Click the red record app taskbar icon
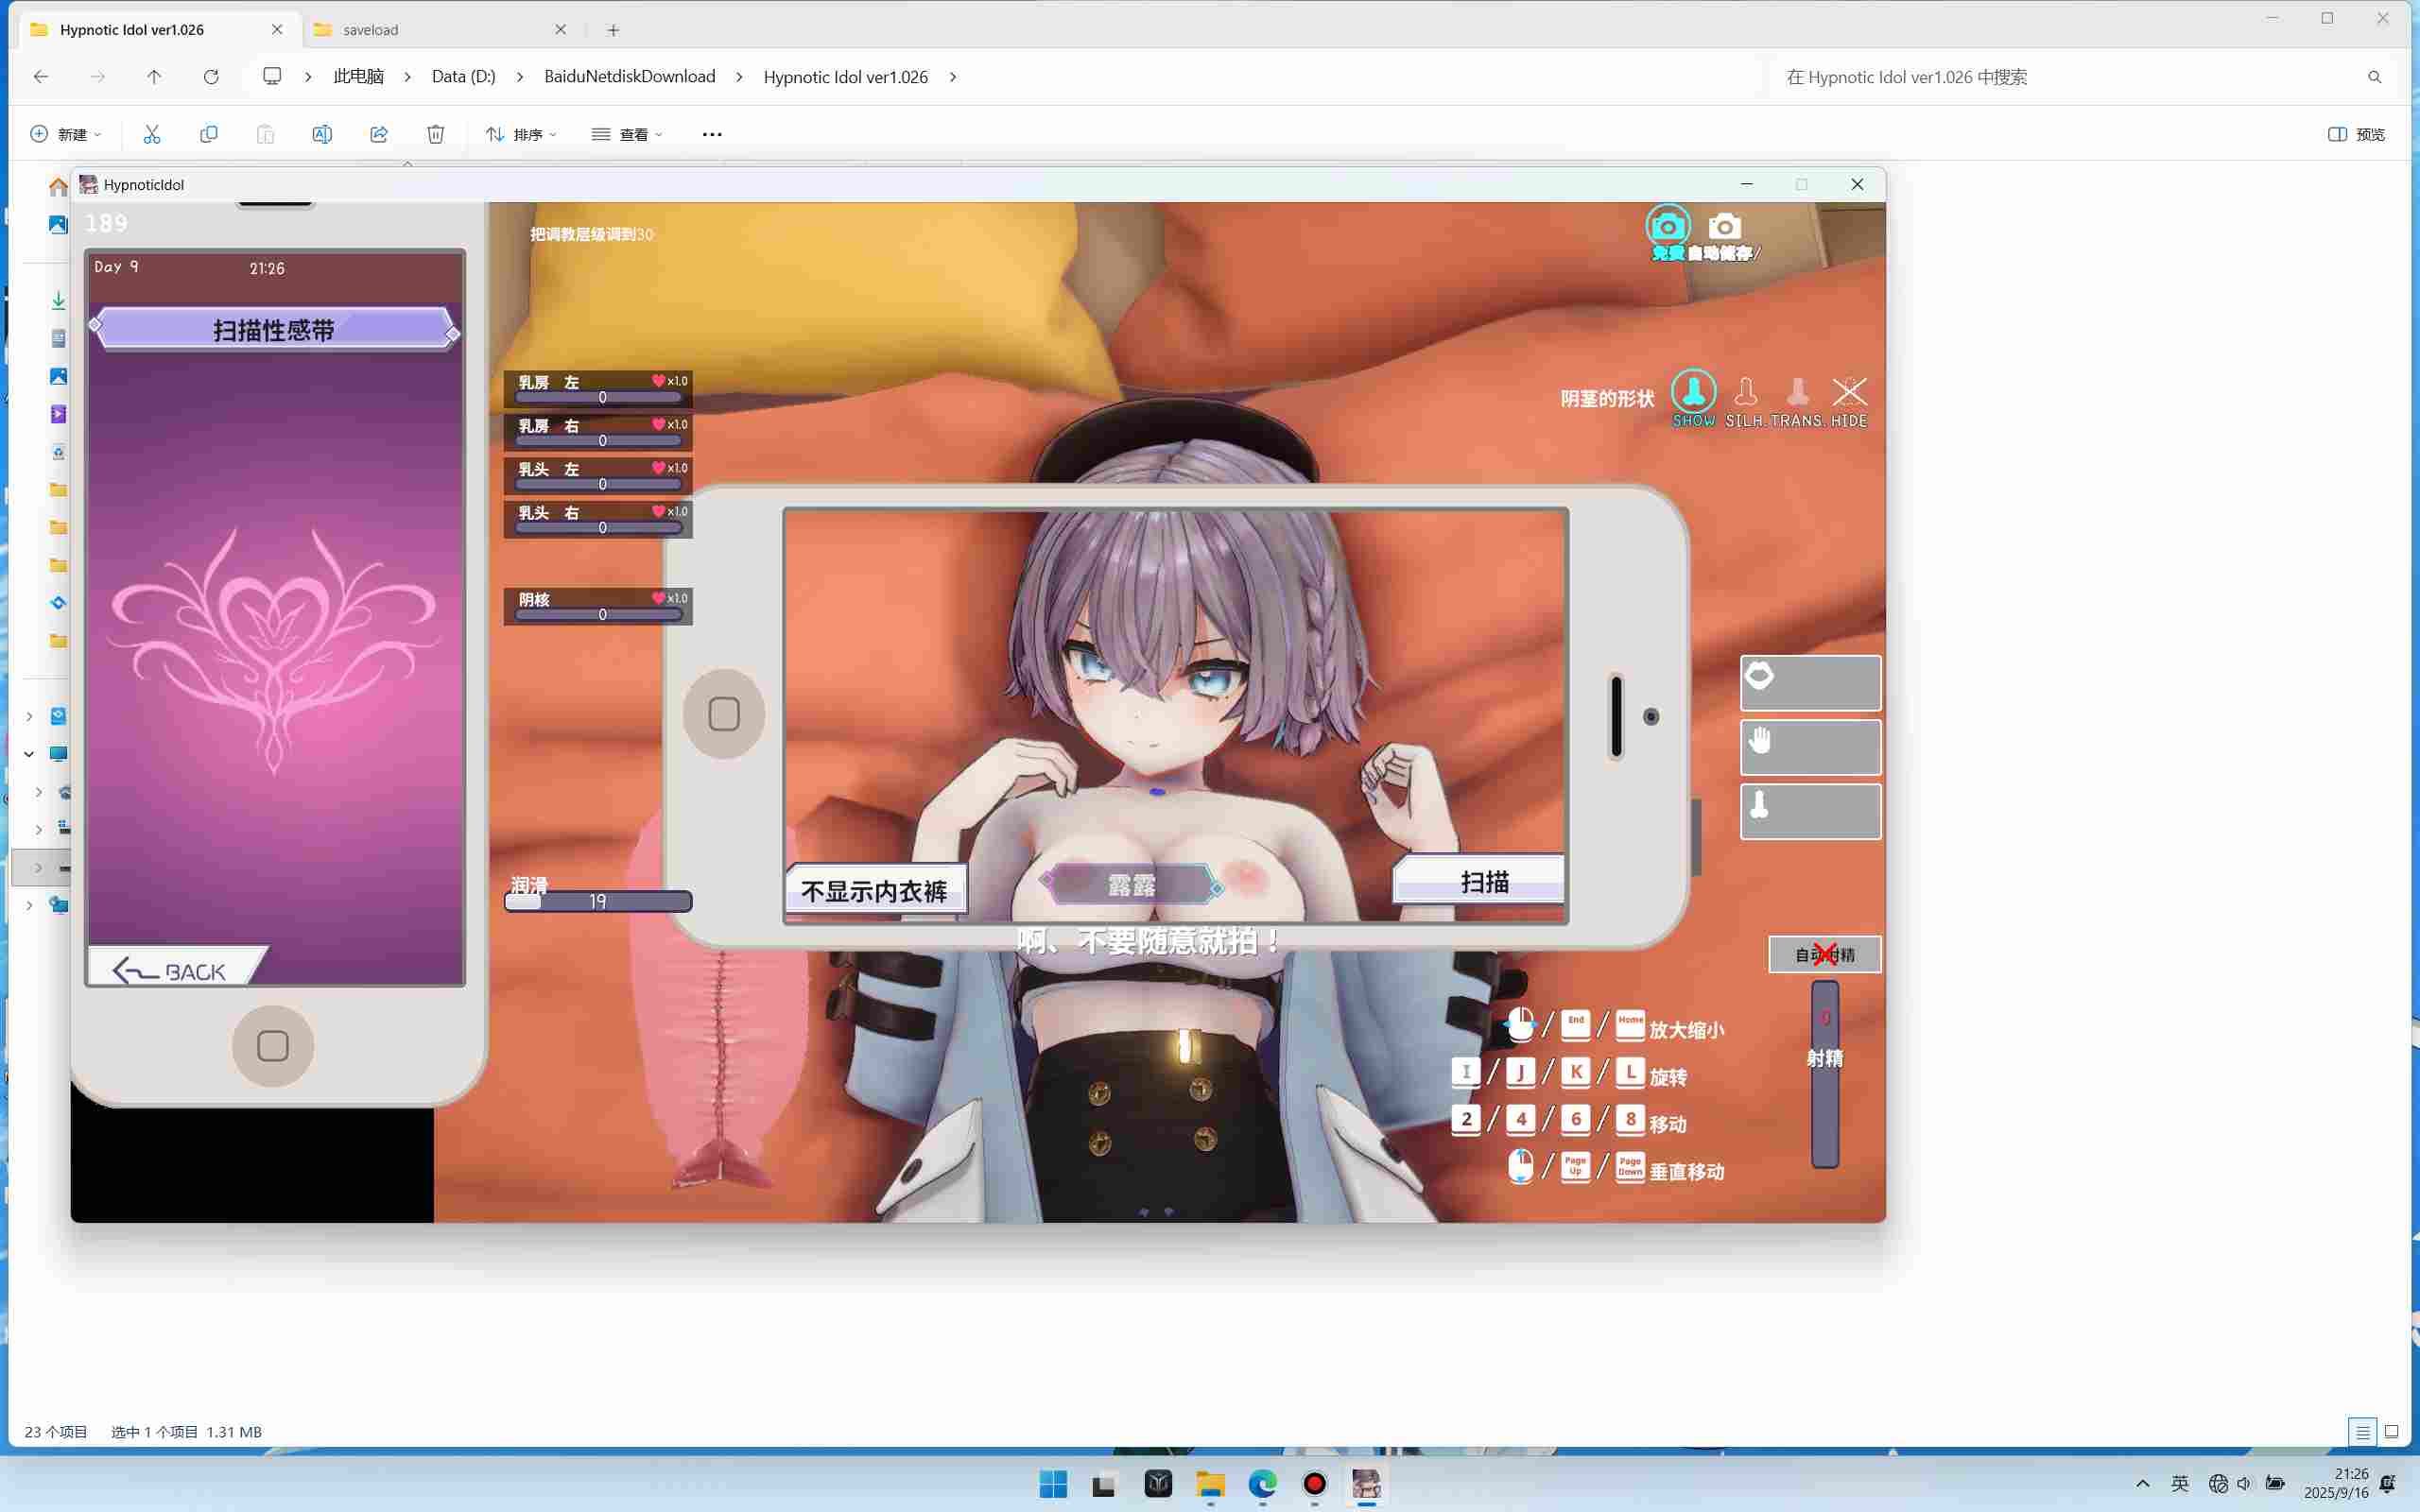This screenshot has height=1512, width=2420. (x=1314, y=1484)
